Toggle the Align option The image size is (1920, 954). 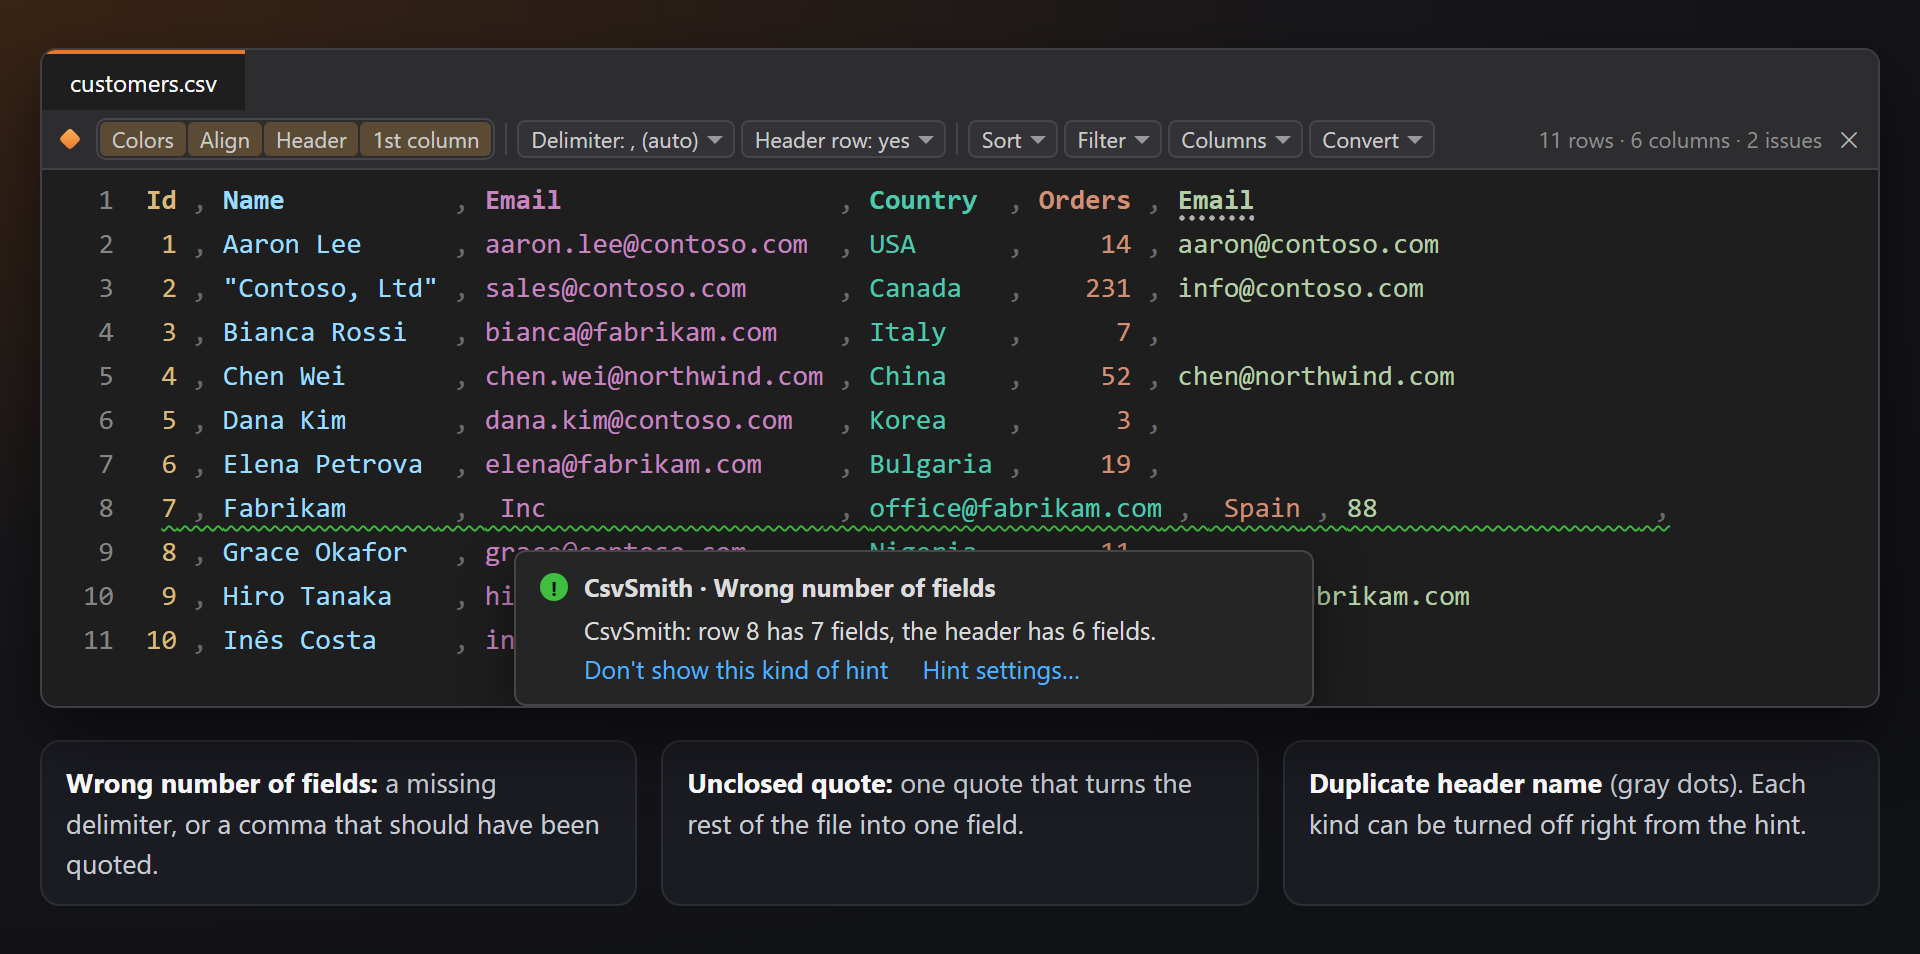click(x=224, y=140)
